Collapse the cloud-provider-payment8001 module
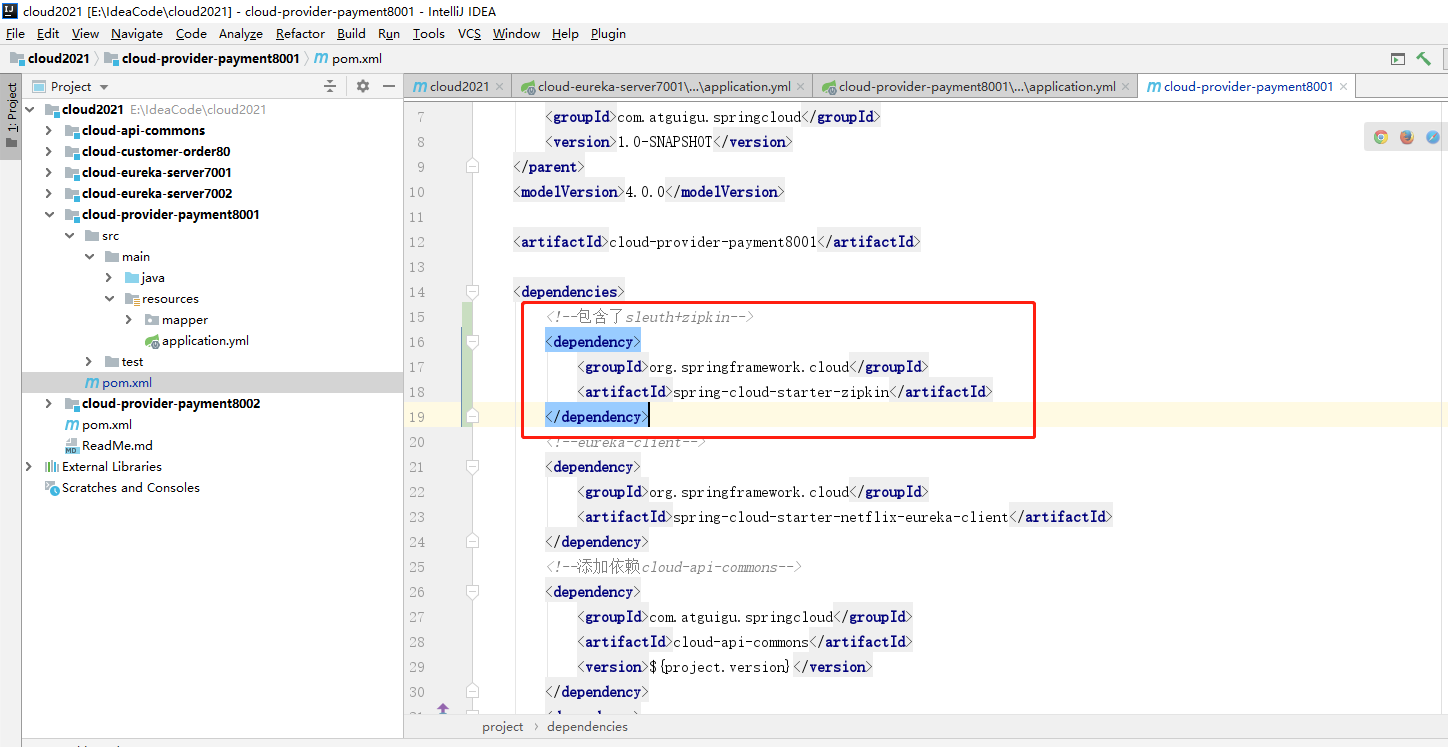 pos(49,215)
